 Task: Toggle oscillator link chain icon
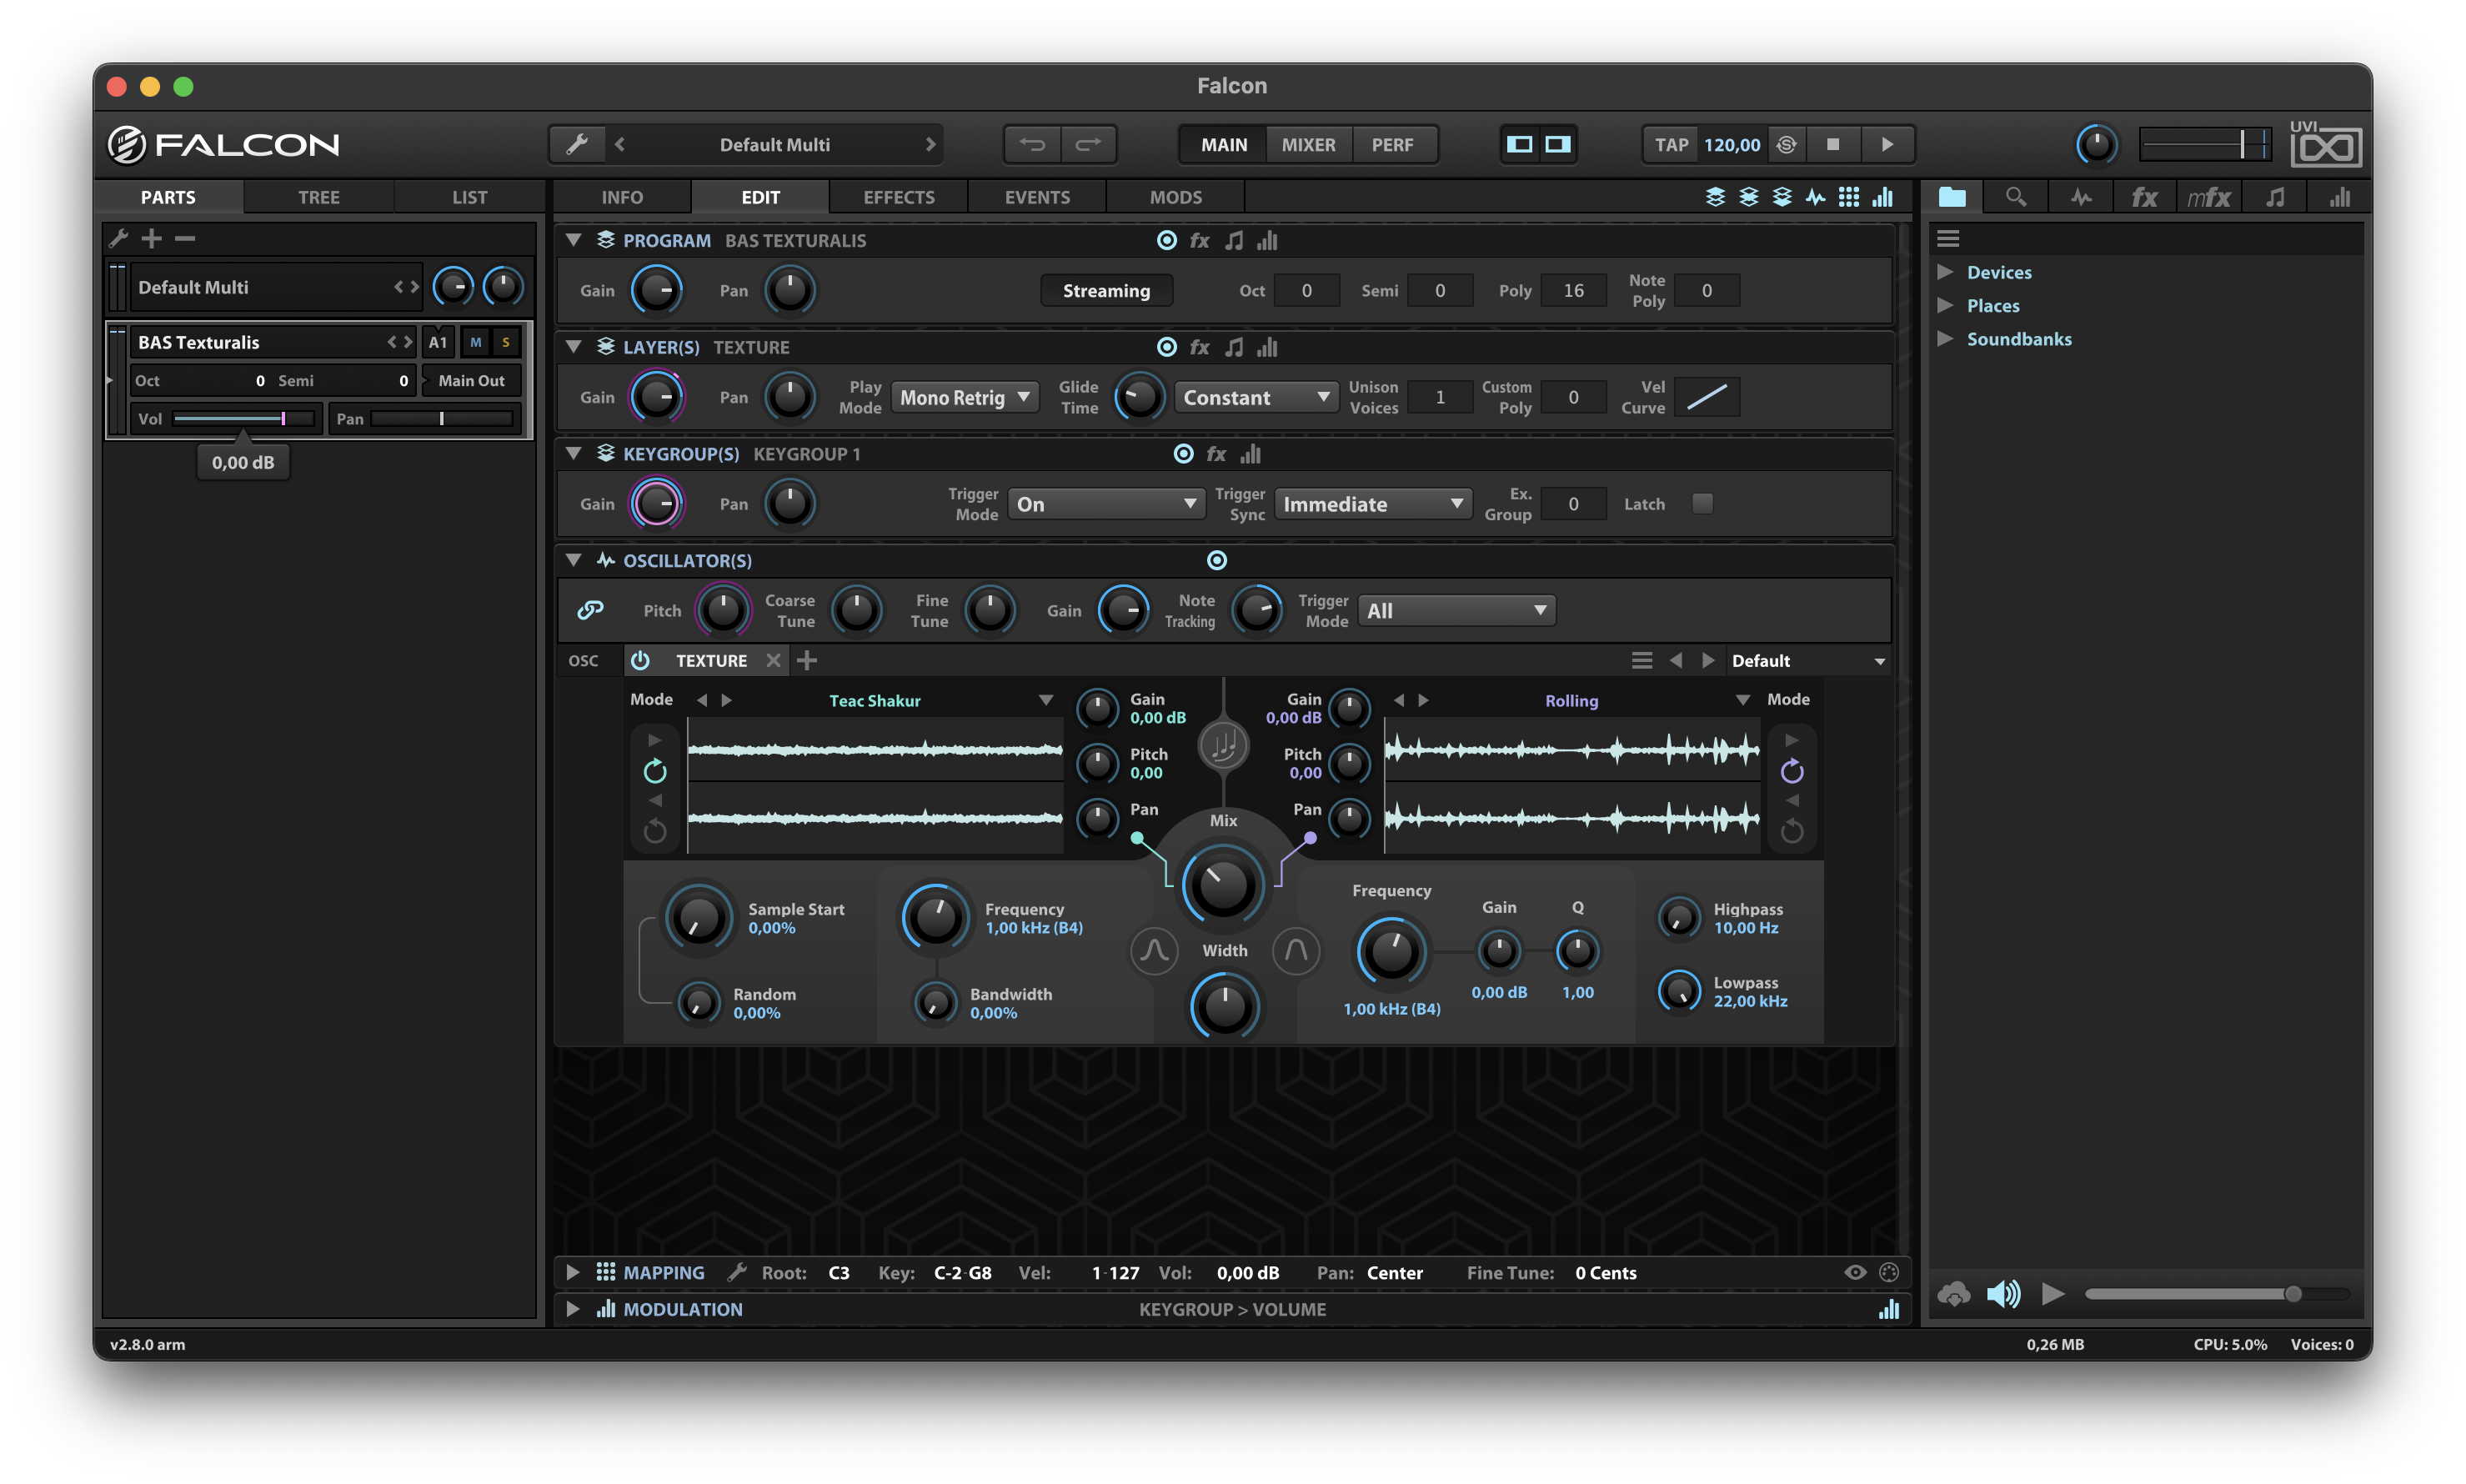(591, 610)
